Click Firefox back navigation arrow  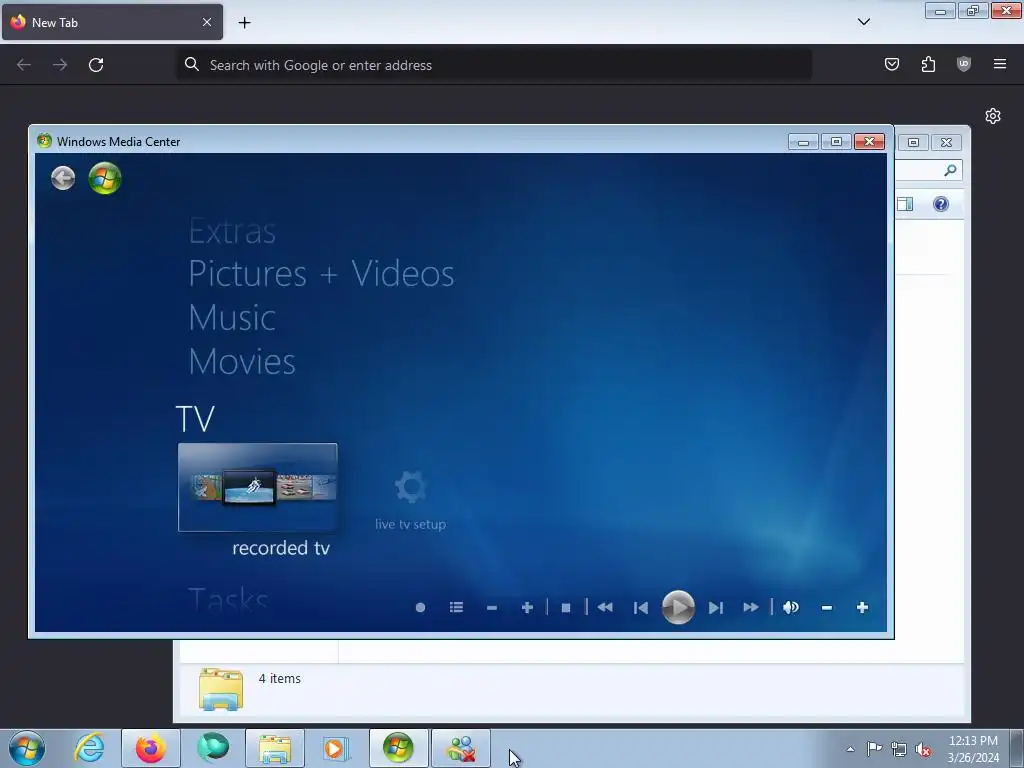coord(24,65)
